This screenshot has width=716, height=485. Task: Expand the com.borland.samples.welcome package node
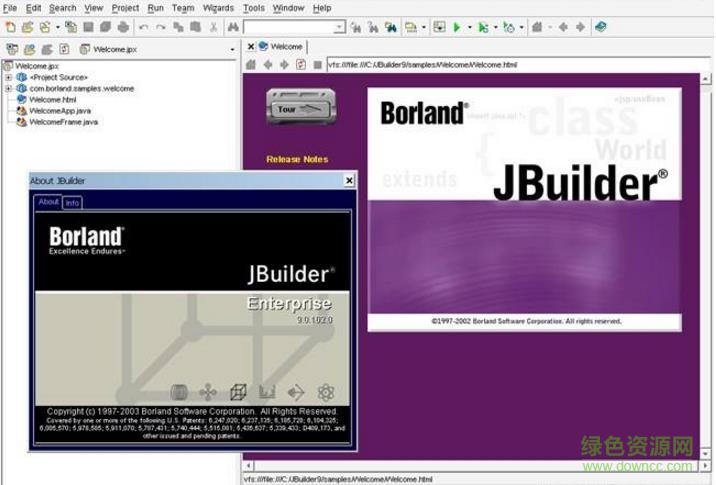click(x=8, y=88)
